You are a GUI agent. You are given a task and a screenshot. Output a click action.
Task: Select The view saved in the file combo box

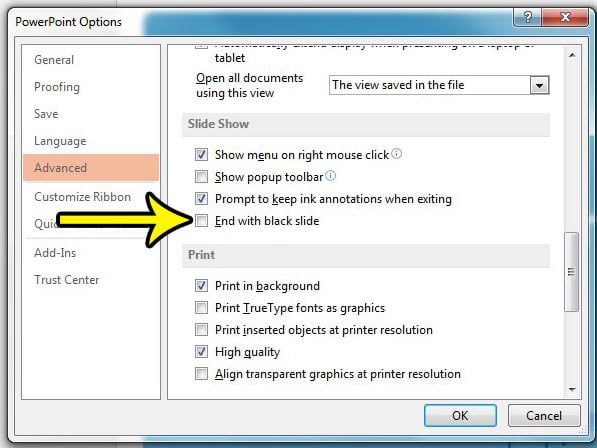pos(439,85)
